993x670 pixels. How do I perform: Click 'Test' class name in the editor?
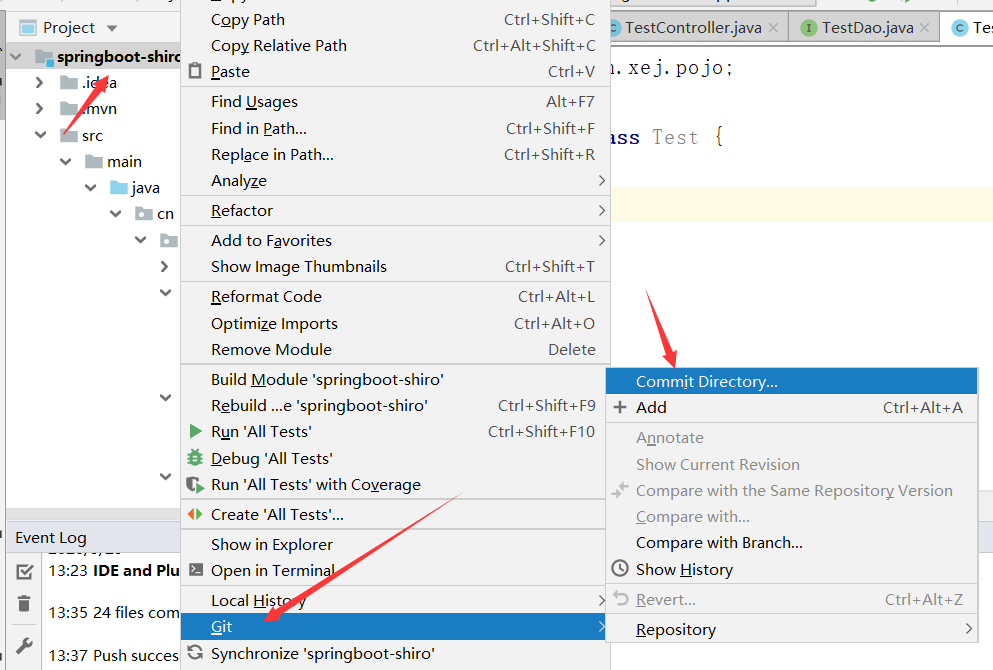point(675,137)
